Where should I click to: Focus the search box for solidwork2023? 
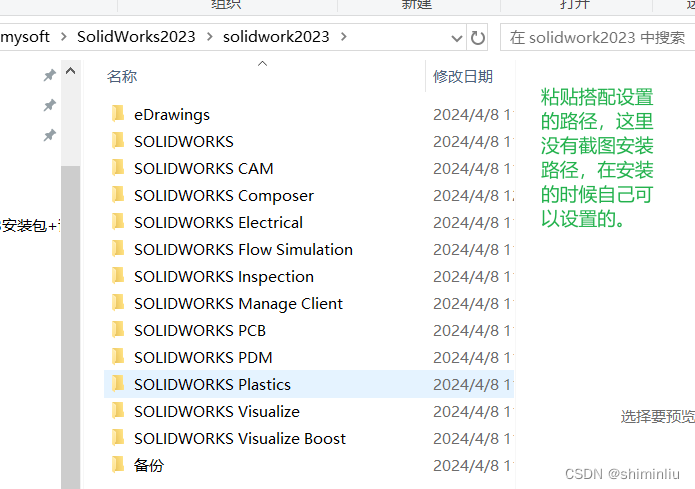(597, 38)
